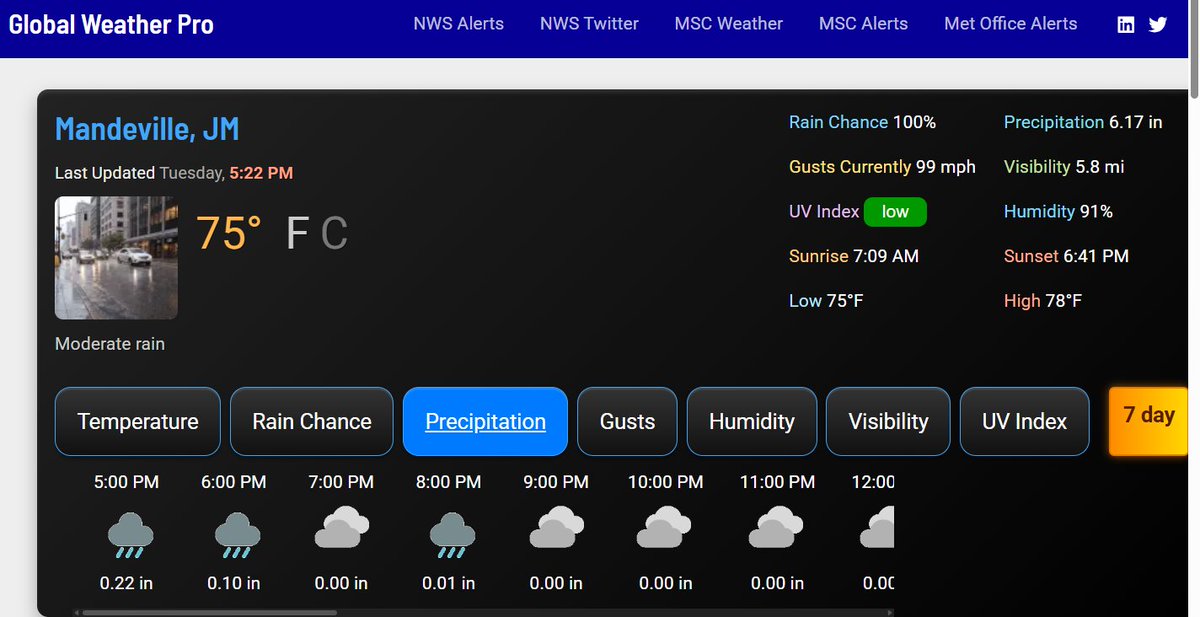
Task: Click the Precipitation 6.17 in value
Action: 1135,122
